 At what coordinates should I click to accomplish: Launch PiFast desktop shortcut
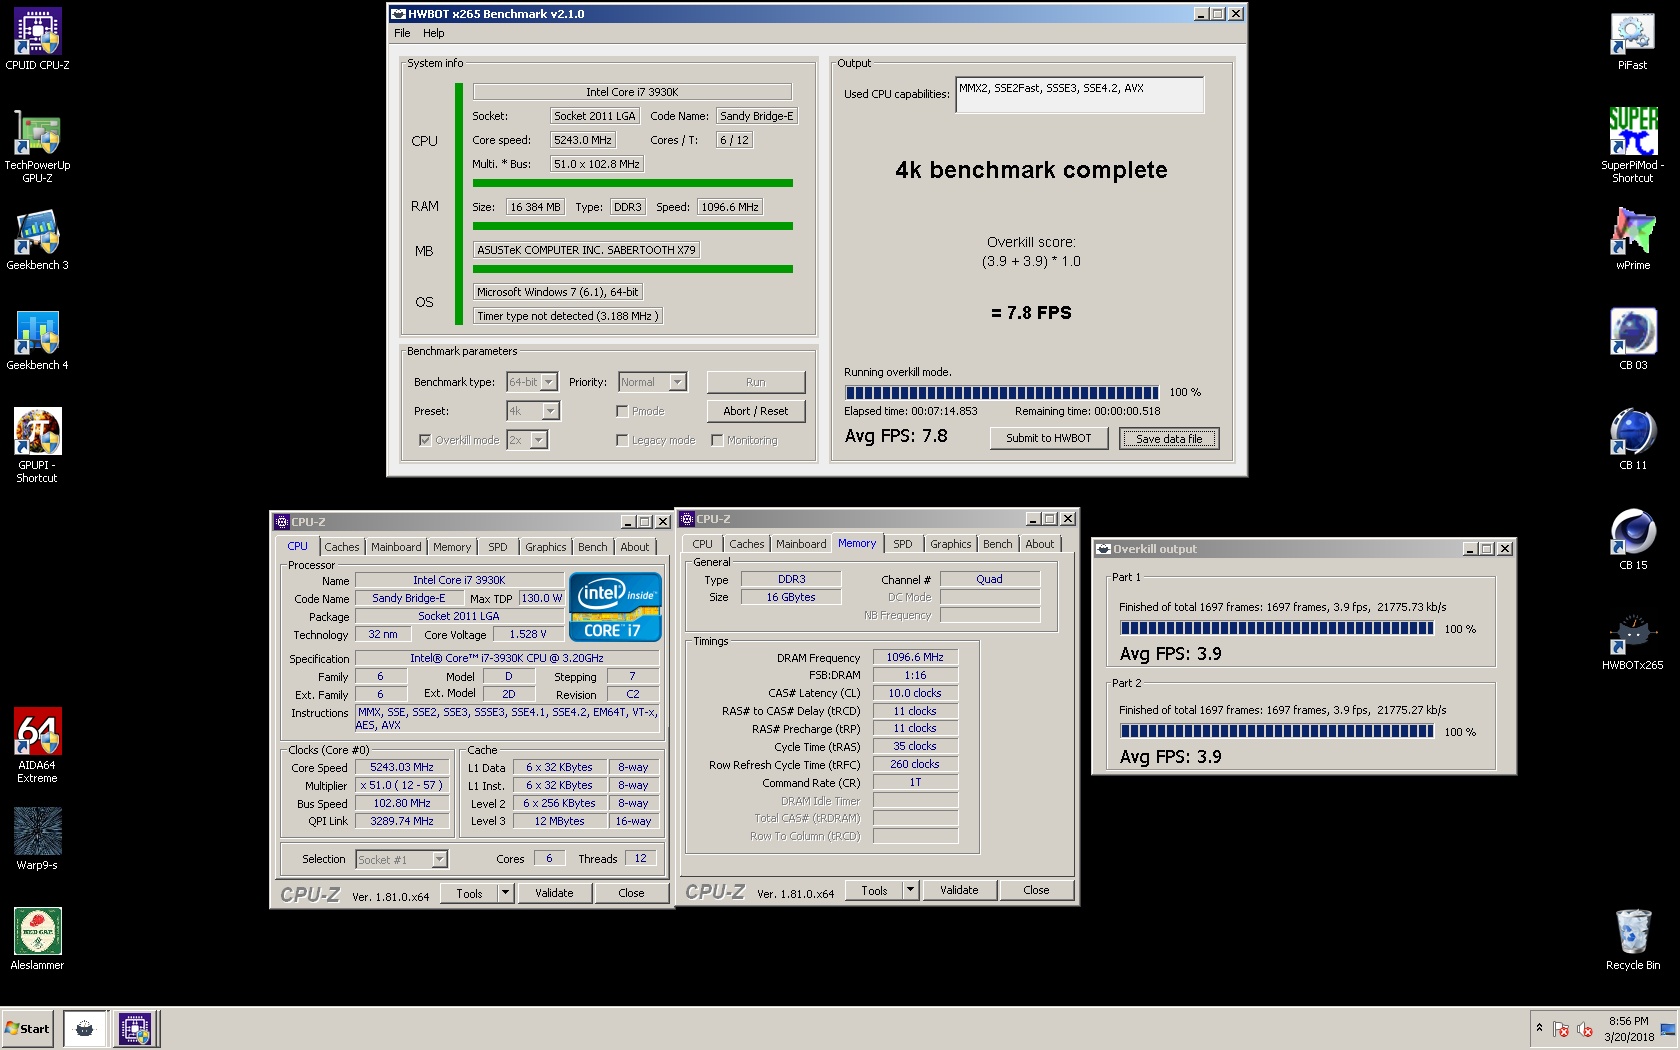[1632, 40]
